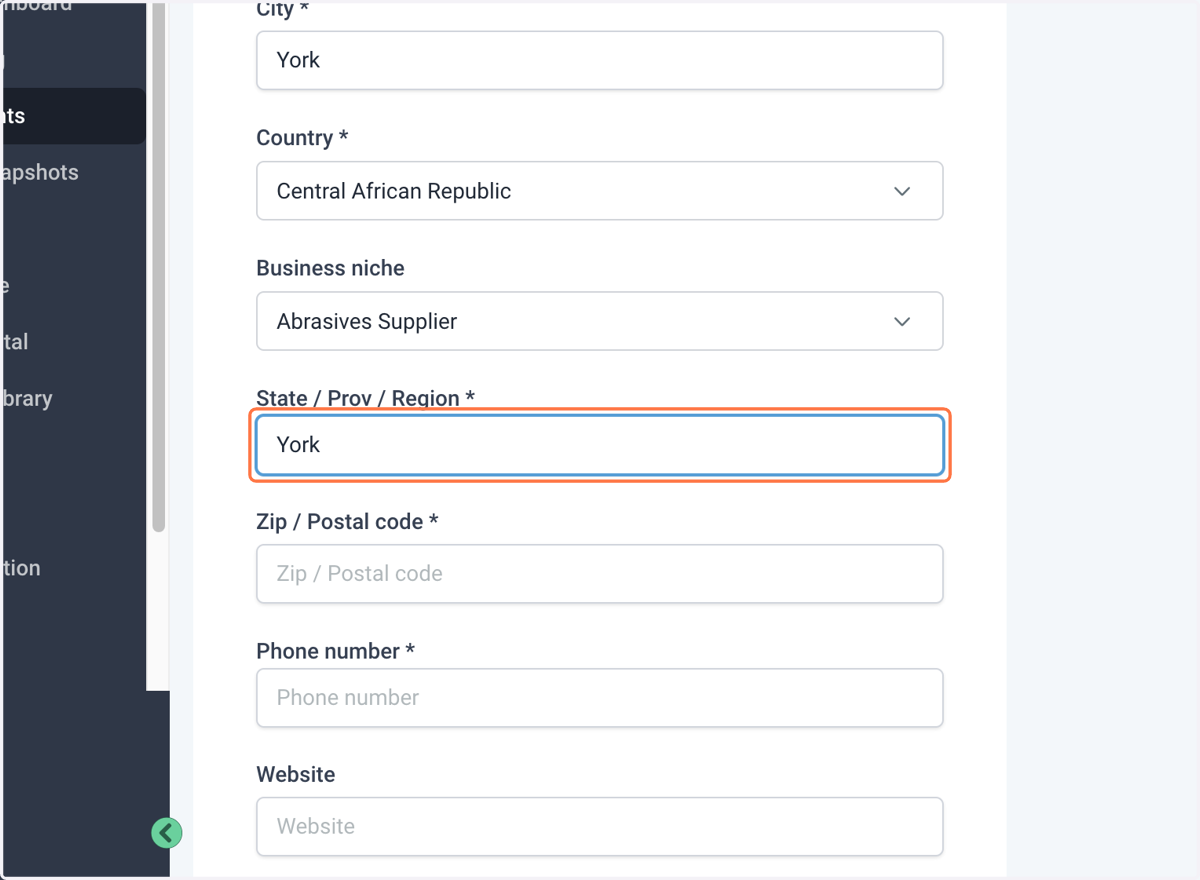The height and width of the screenshot is (880, 1200).
Task: Open the Abrasives Supplier niche selector
Action: (x=600, y=321)
